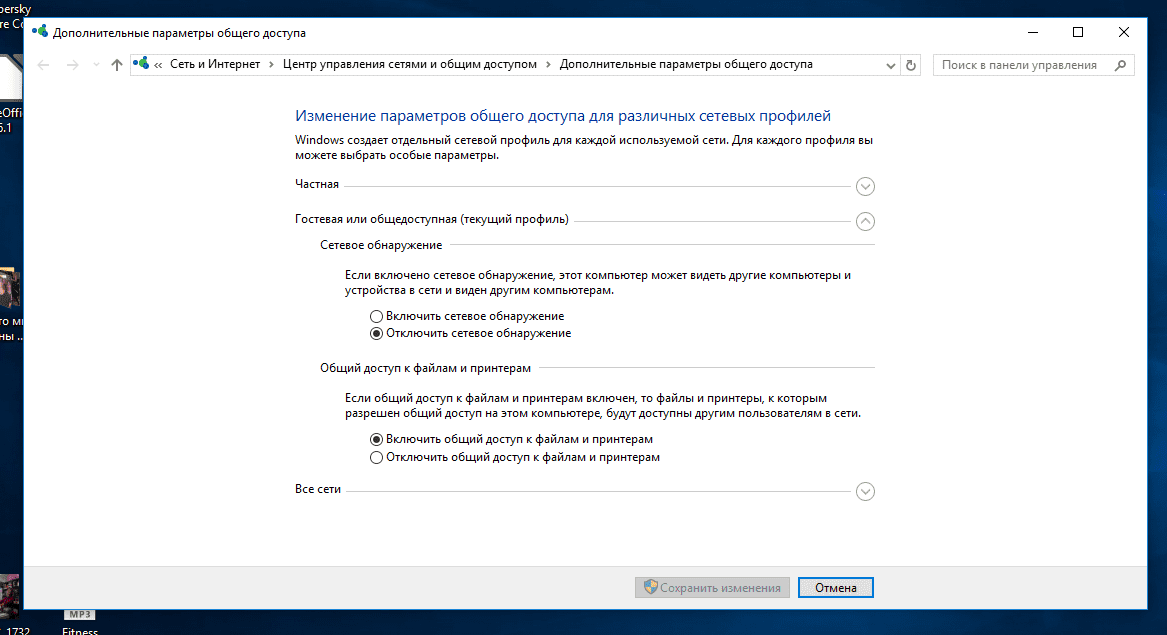1167x635 pixels.
Task: Expand the "Частная" profile section
Action: tap(865, 186)
